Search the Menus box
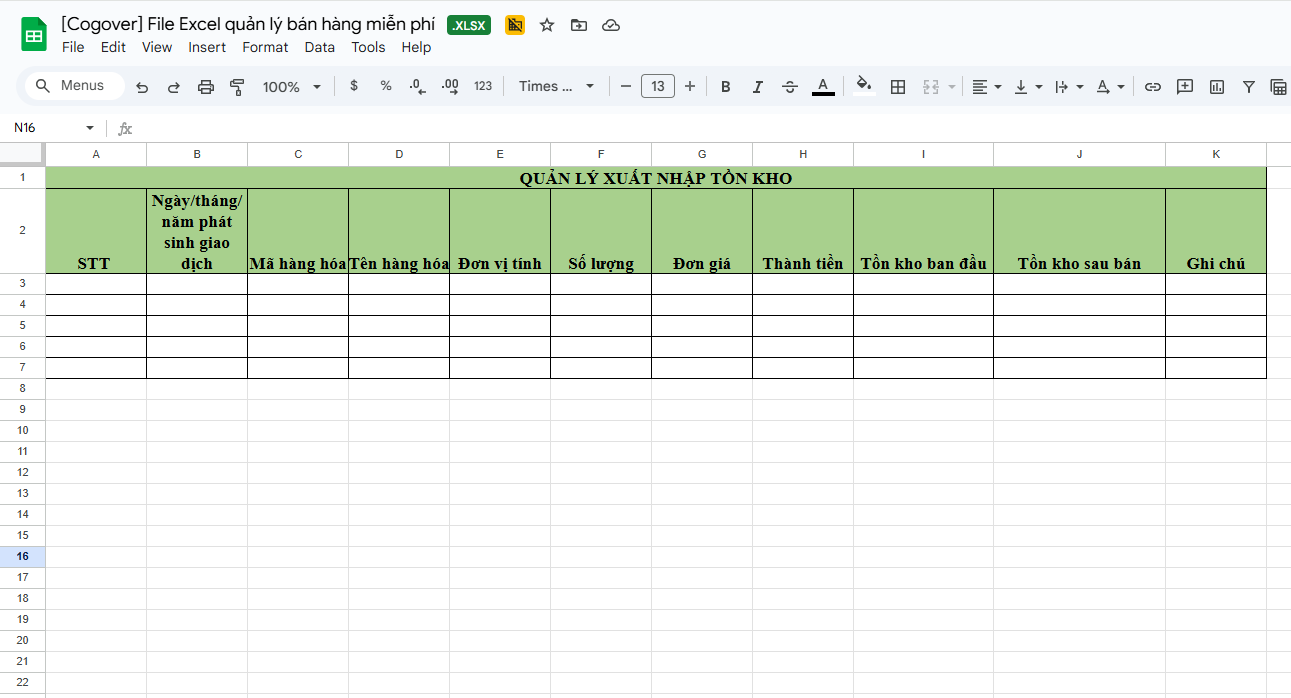Screen dimensions: 1291x698 click(x=75, y=86)
